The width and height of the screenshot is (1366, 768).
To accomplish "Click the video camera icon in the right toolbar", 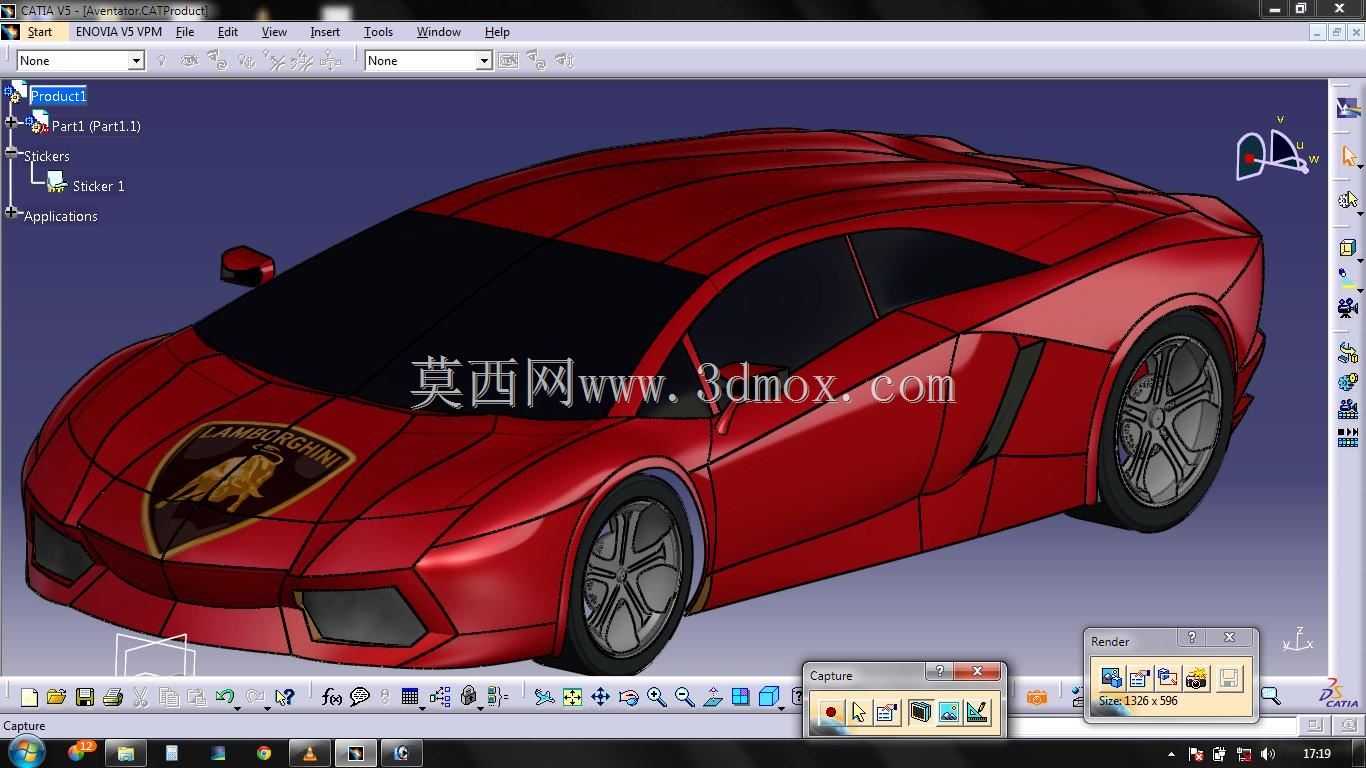I will (x=1348, y=308).
